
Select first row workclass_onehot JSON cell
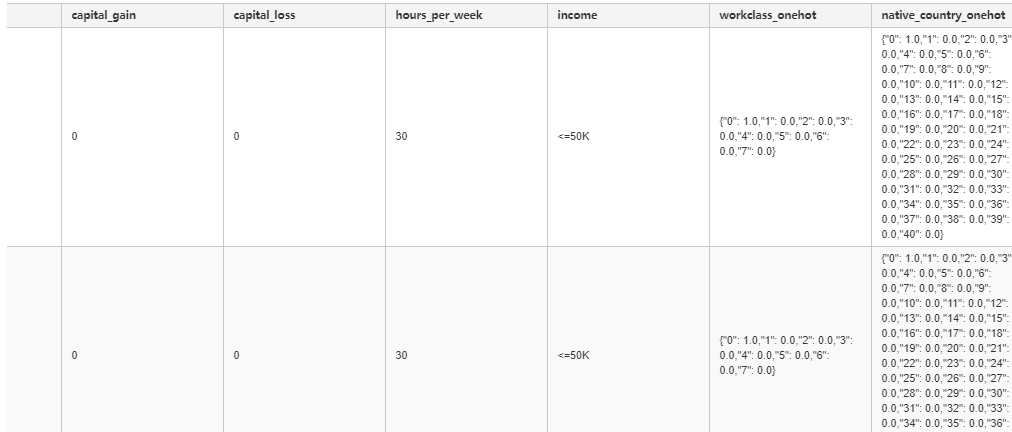(x=791, y=137)
